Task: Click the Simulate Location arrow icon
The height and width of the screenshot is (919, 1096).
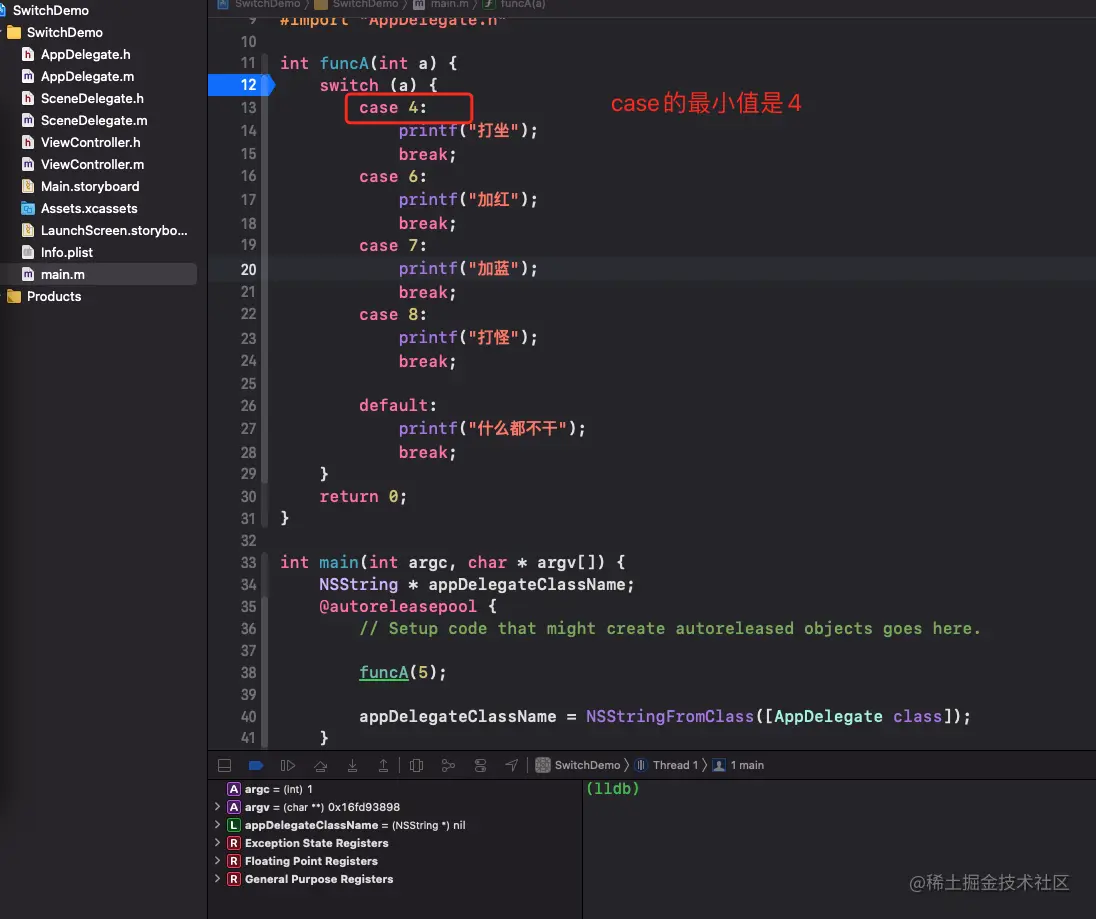Action: tap(512, 765)
